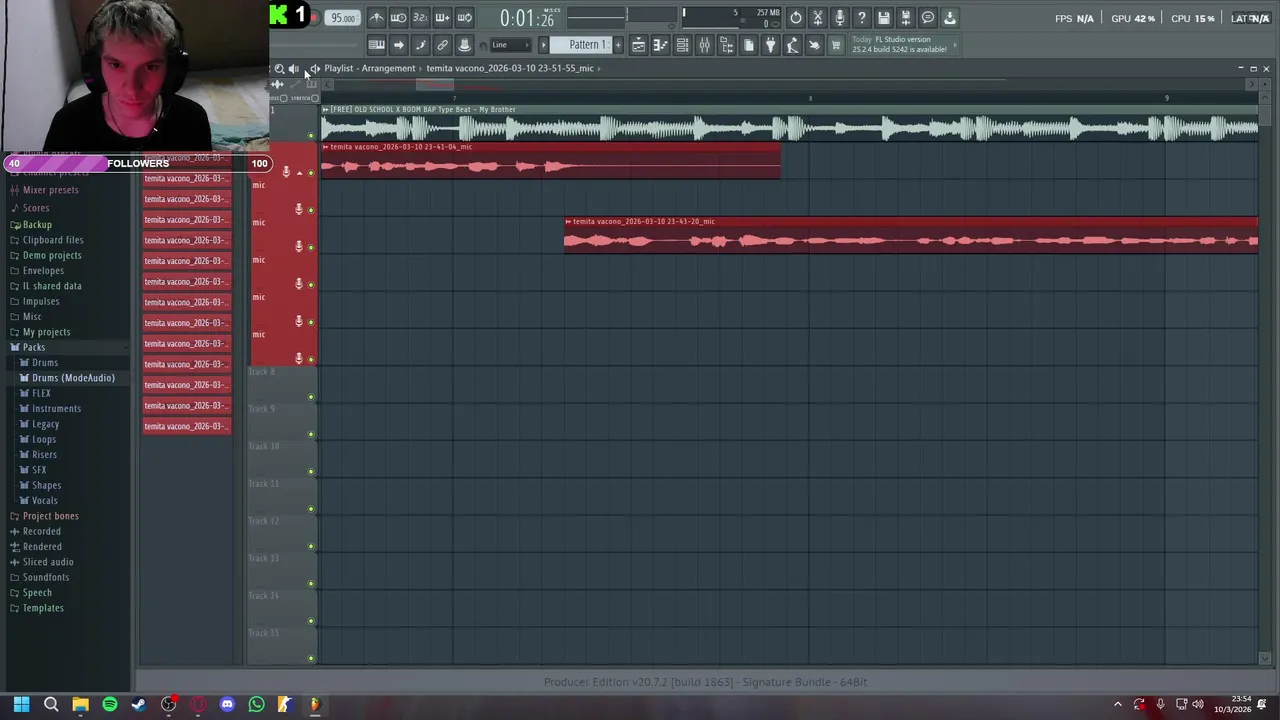This screenshot has width=1280, height=720.
Task: Toggle mute light on Track 10
Action: tap(310, 471)
